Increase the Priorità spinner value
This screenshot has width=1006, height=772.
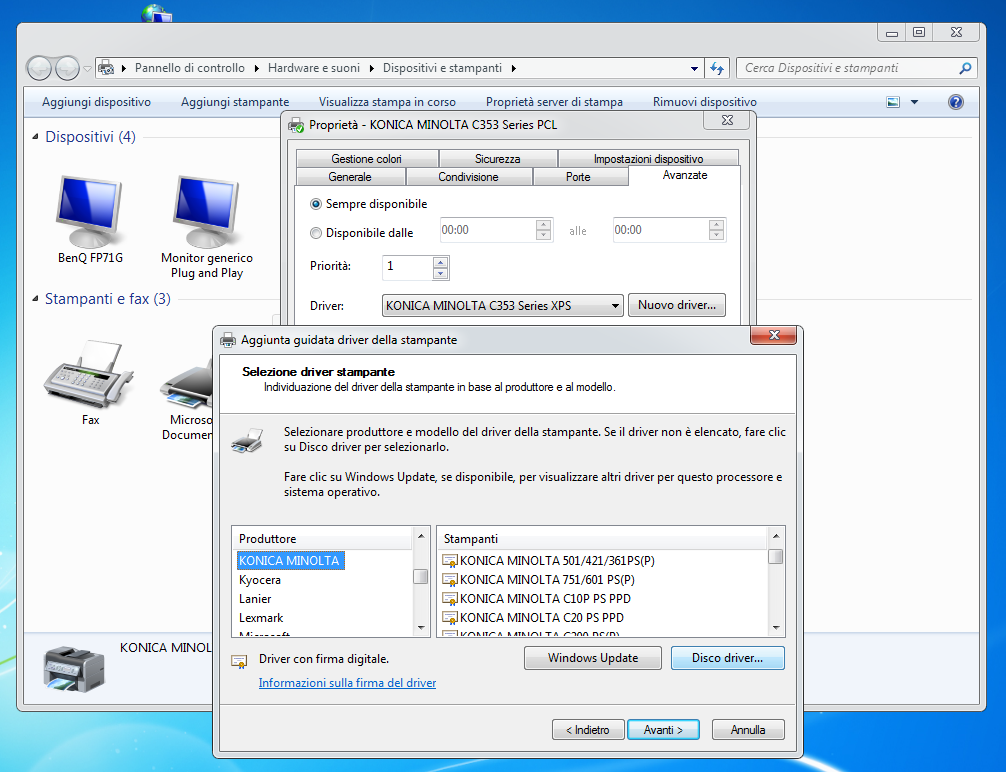click(440, 262)
